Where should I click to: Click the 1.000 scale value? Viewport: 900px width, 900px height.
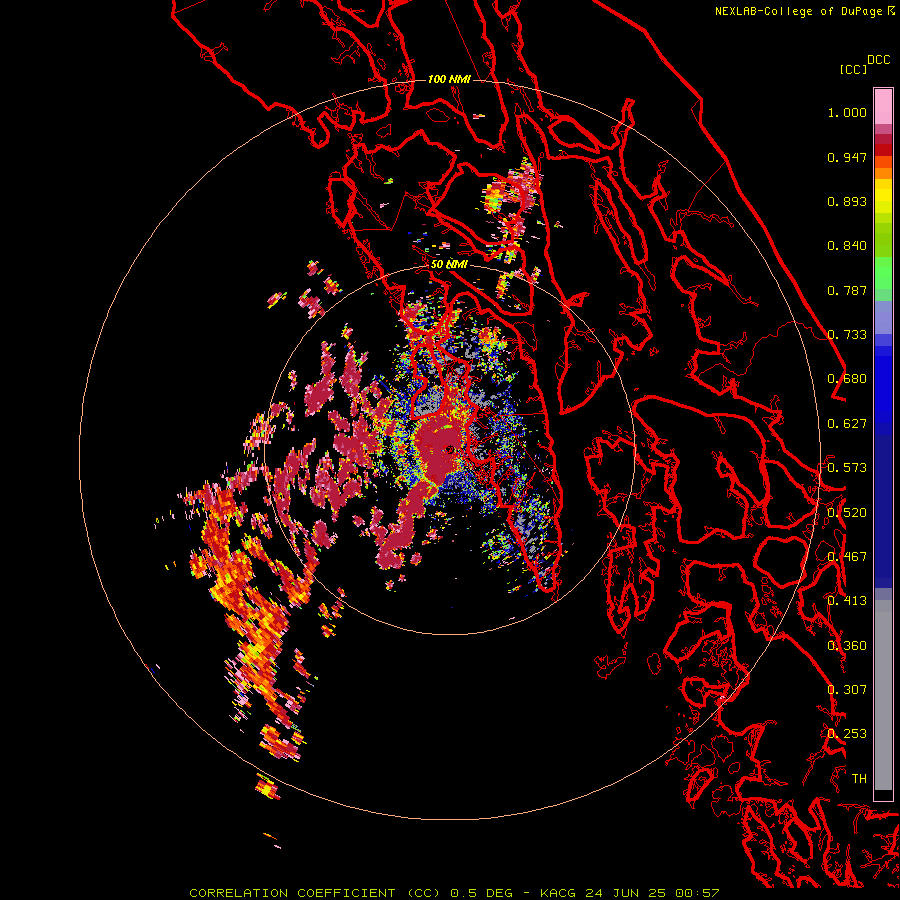click(847, 112)
